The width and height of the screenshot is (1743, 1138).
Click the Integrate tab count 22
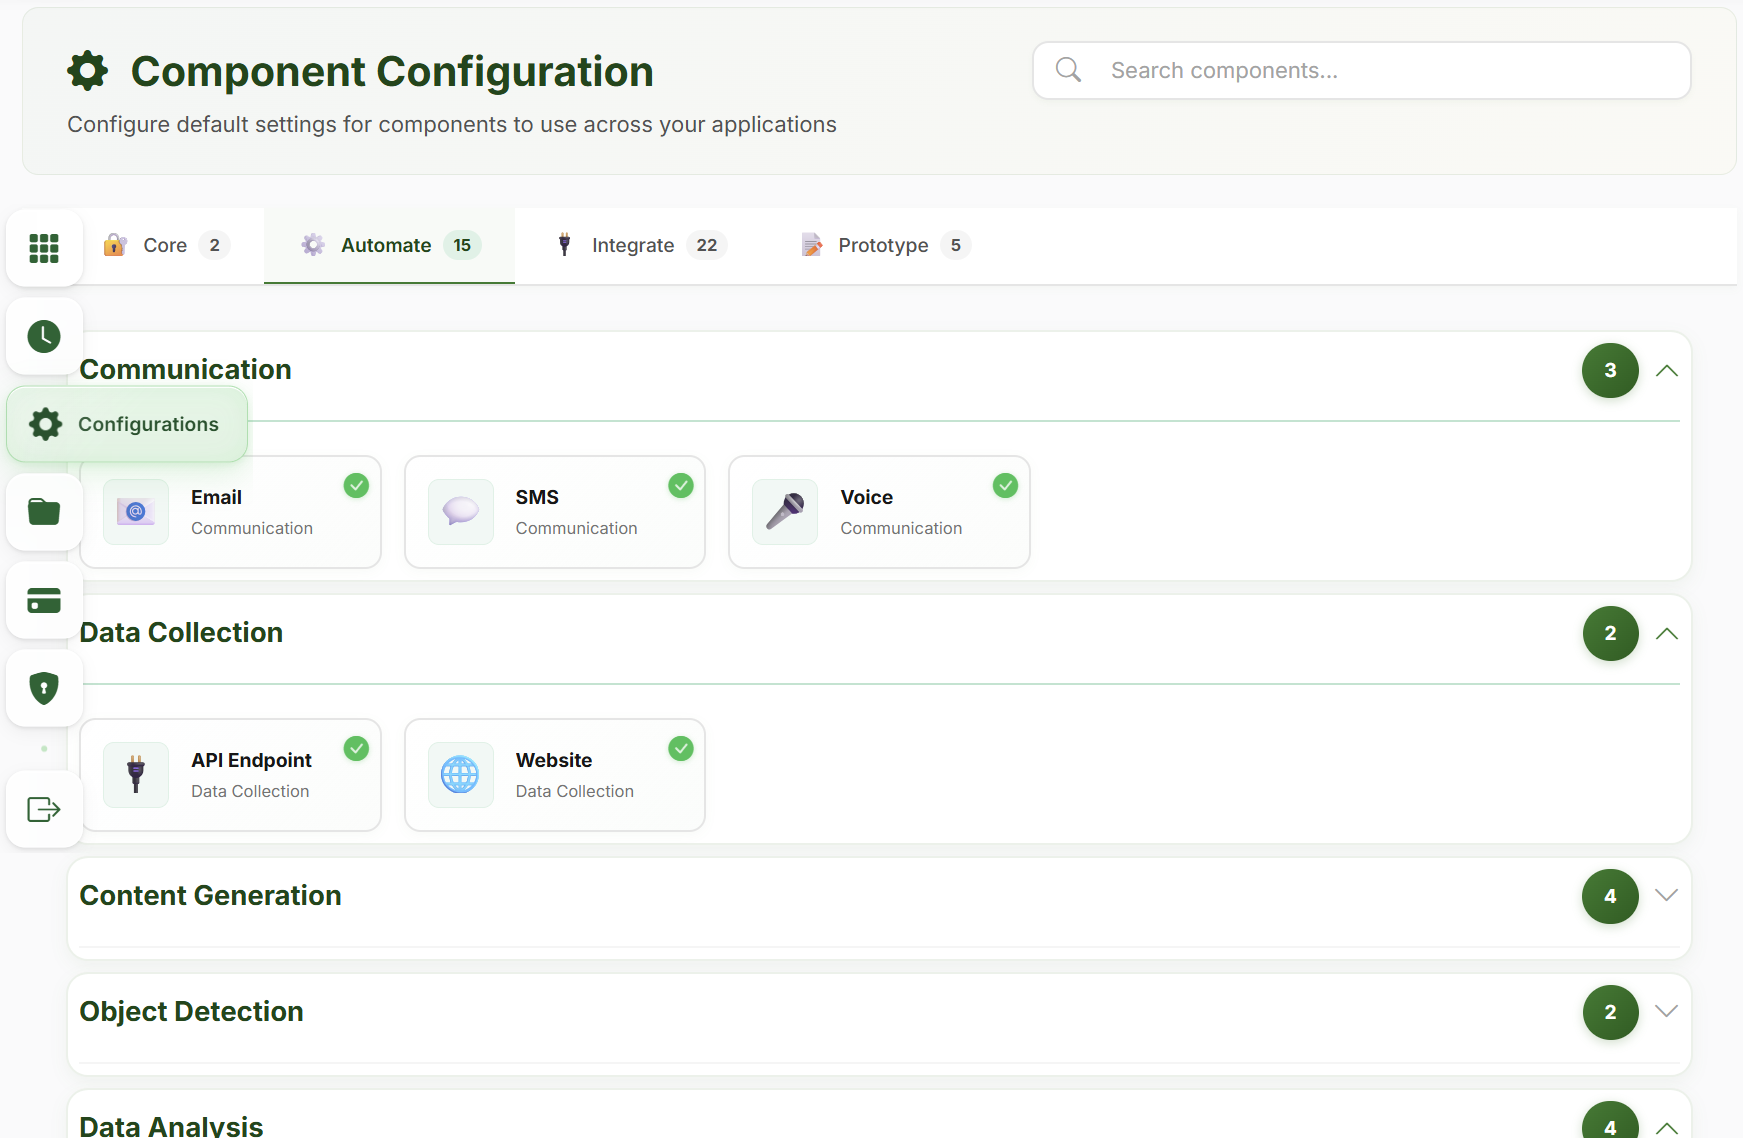[707, 245]
